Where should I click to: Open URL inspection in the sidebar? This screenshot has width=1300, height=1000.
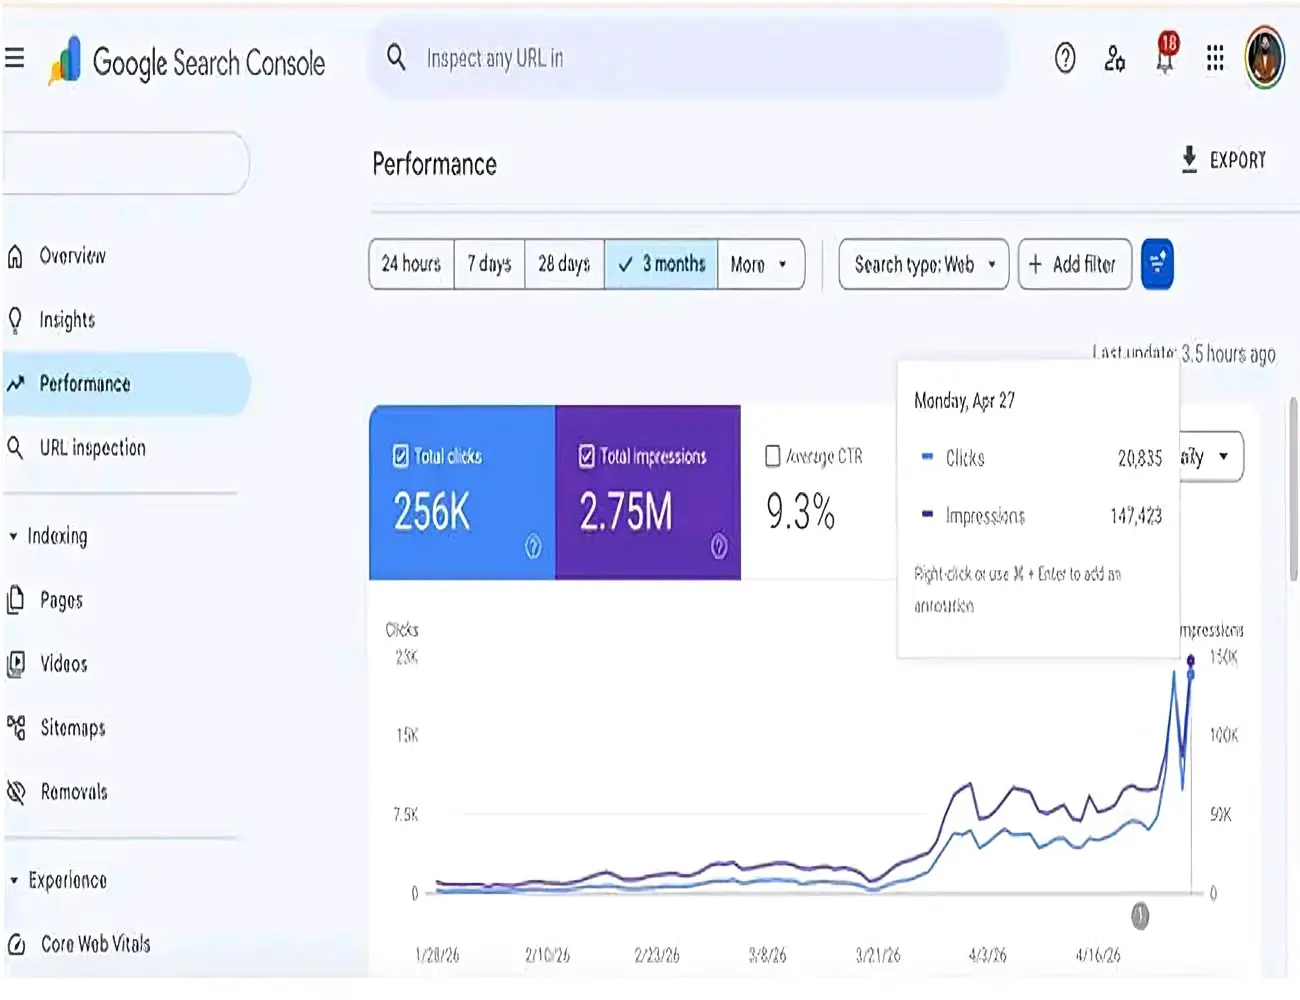click(x=92, y=448)
